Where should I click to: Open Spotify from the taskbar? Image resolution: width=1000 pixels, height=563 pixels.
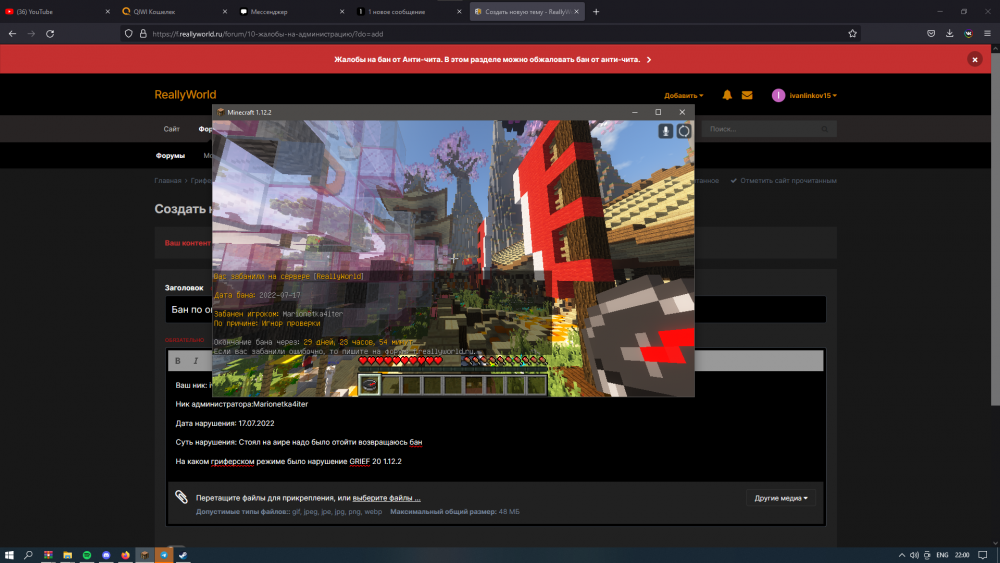87,555
